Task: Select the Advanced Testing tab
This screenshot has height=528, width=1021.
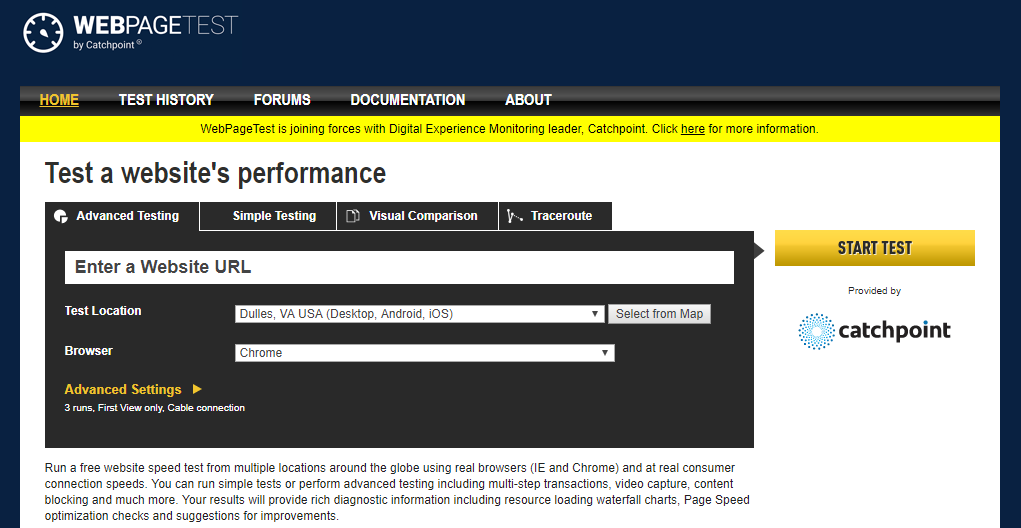Action: tap(122, 216)
